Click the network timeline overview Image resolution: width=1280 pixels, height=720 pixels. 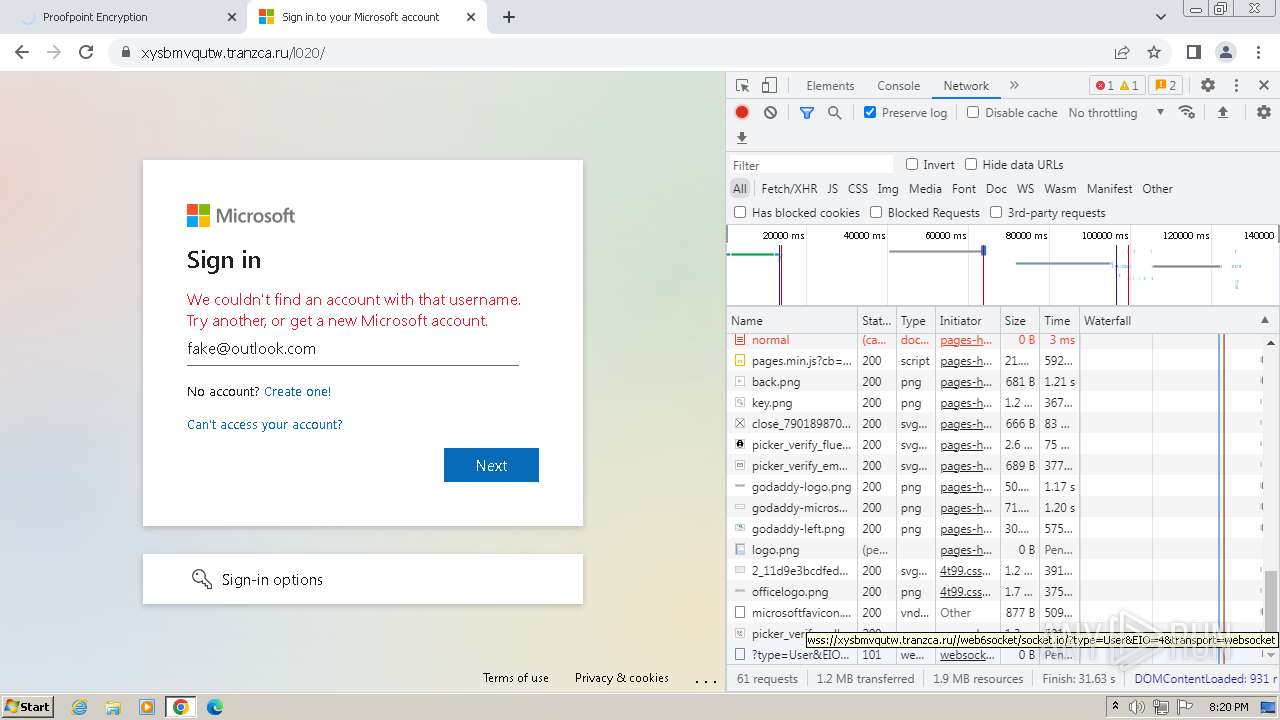click(1003, 265)
